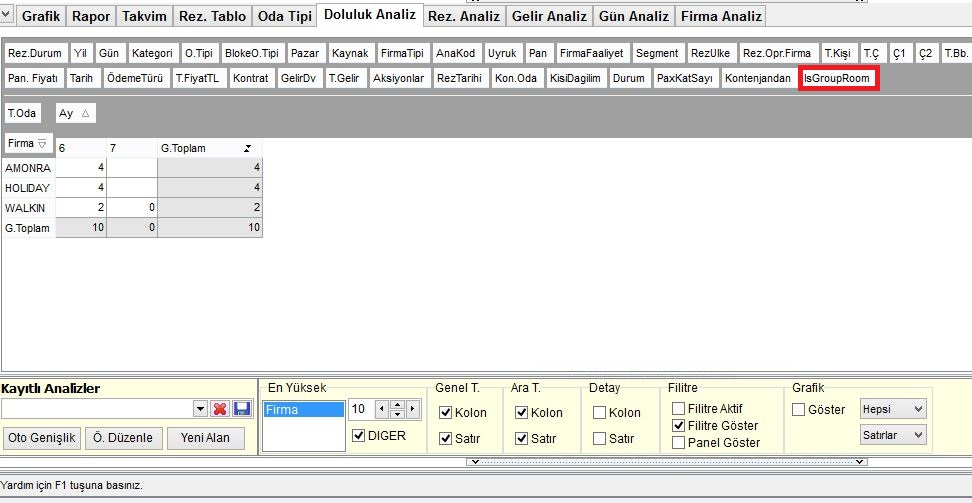Select the WALKIN row header
The width and height of the screenshot is (972, 503).
point(29,207)
